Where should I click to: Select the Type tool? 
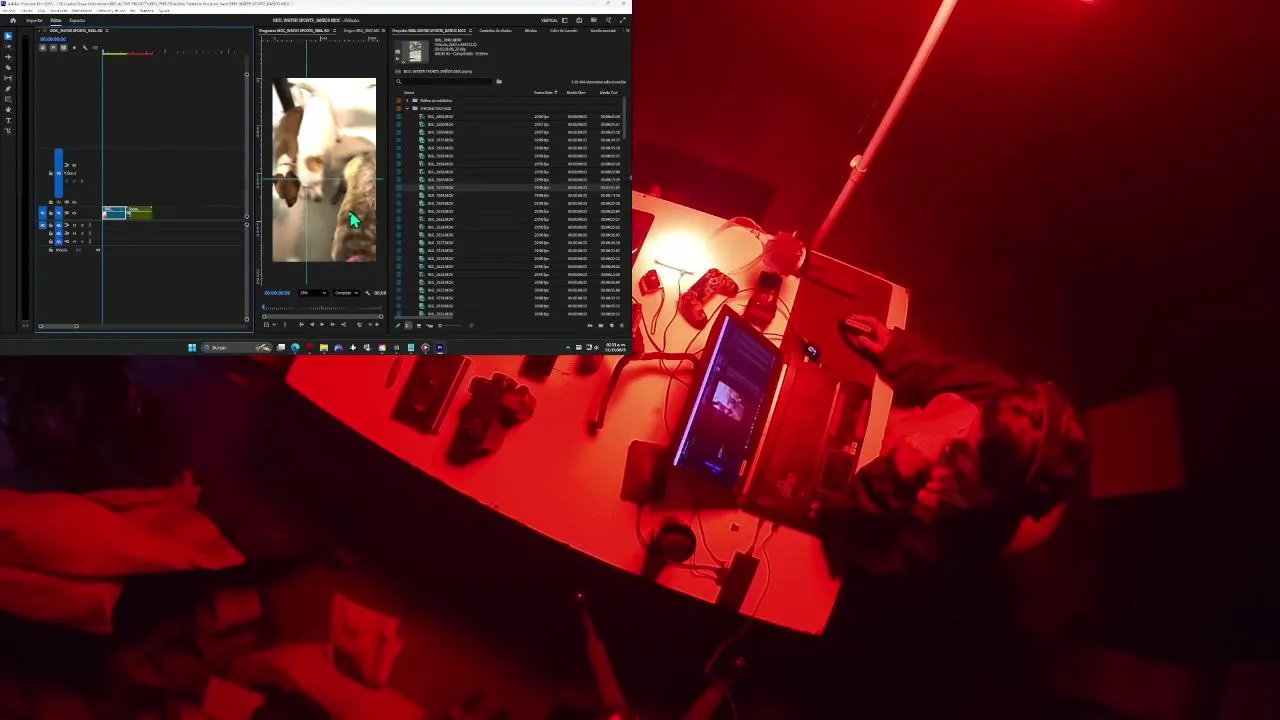pos(8,120)
